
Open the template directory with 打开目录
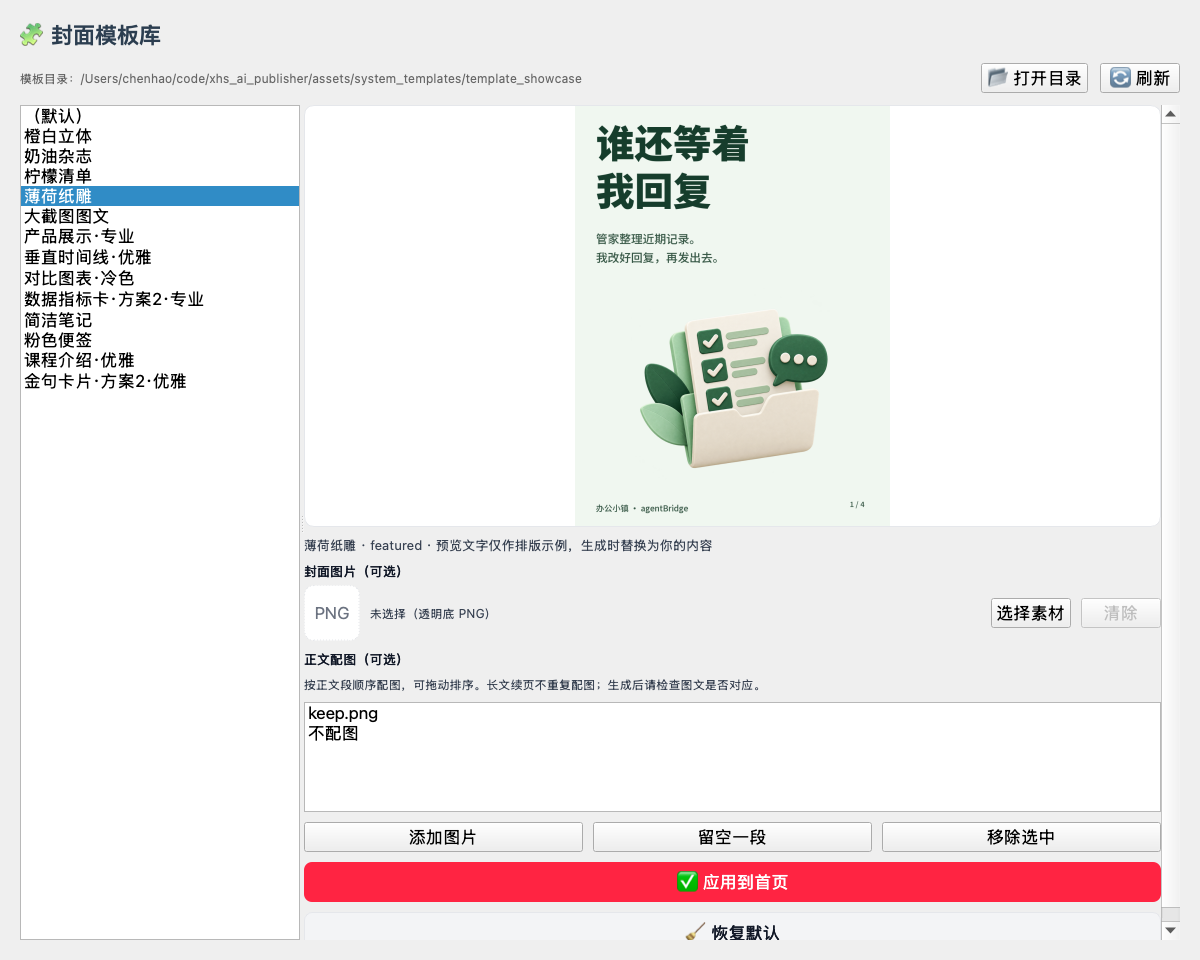pyautogui.click(x=1034, y=78)
